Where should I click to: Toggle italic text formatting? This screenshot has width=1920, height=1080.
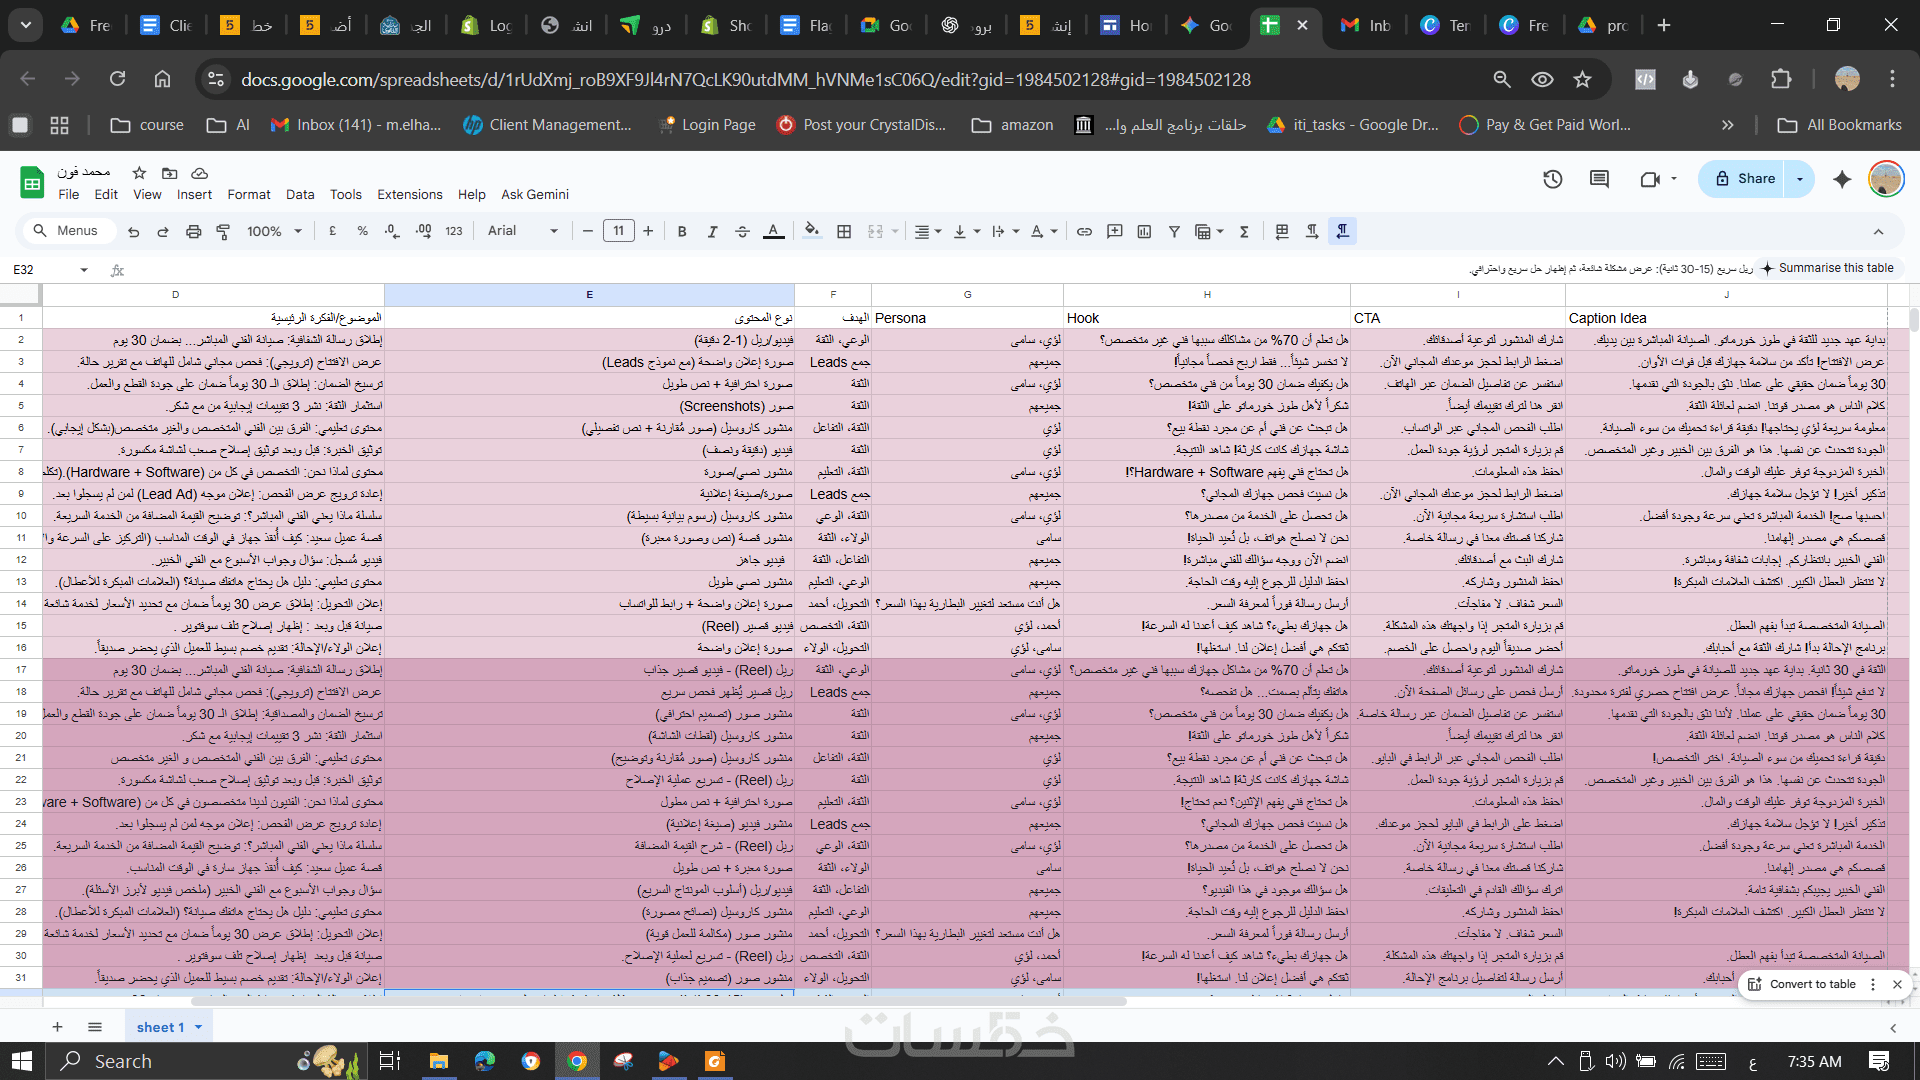[712, 231]
